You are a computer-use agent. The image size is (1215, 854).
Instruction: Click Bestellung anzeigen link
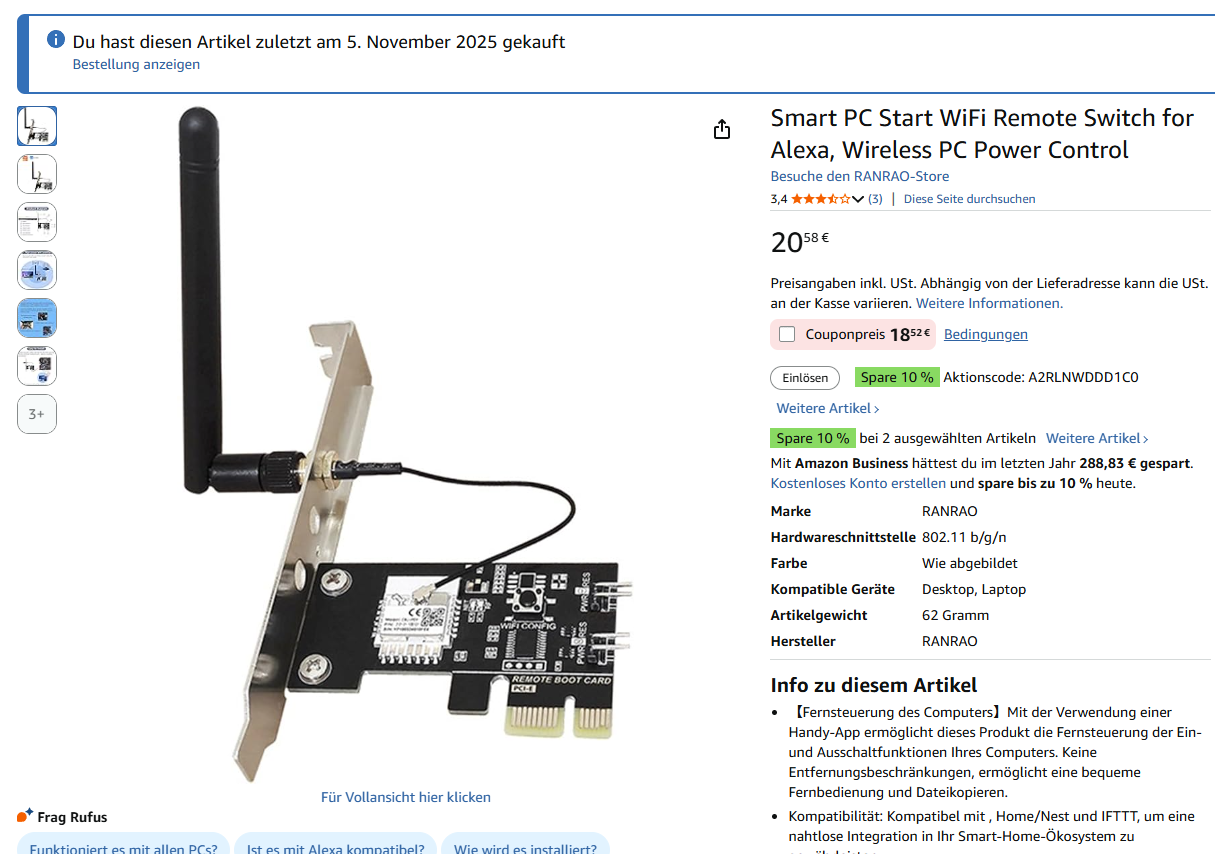136,64
